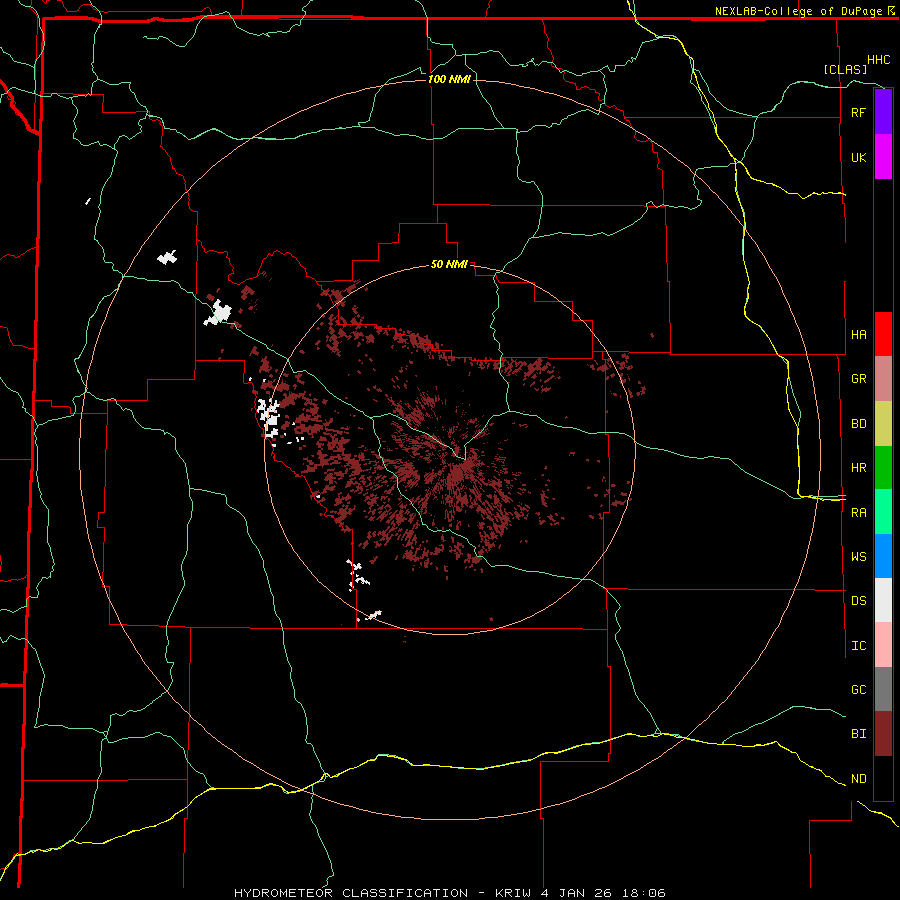Click the KRIW radar site identifier

coord(512,893)
